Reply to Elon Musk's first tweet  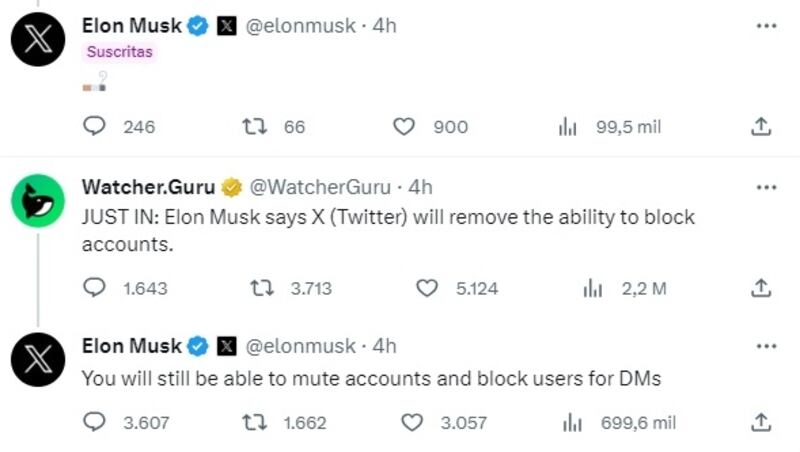94,126
